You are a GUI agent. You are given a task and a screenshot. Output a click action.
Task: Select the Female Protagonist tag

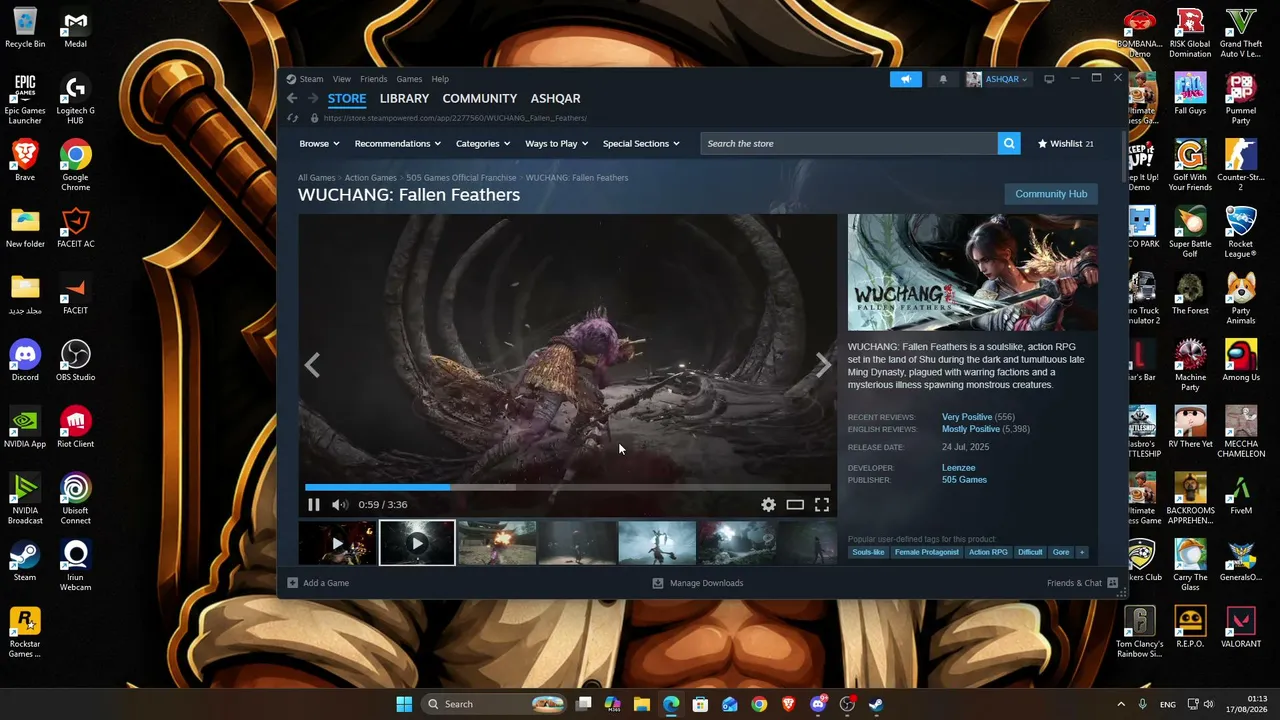click(927, 552)
